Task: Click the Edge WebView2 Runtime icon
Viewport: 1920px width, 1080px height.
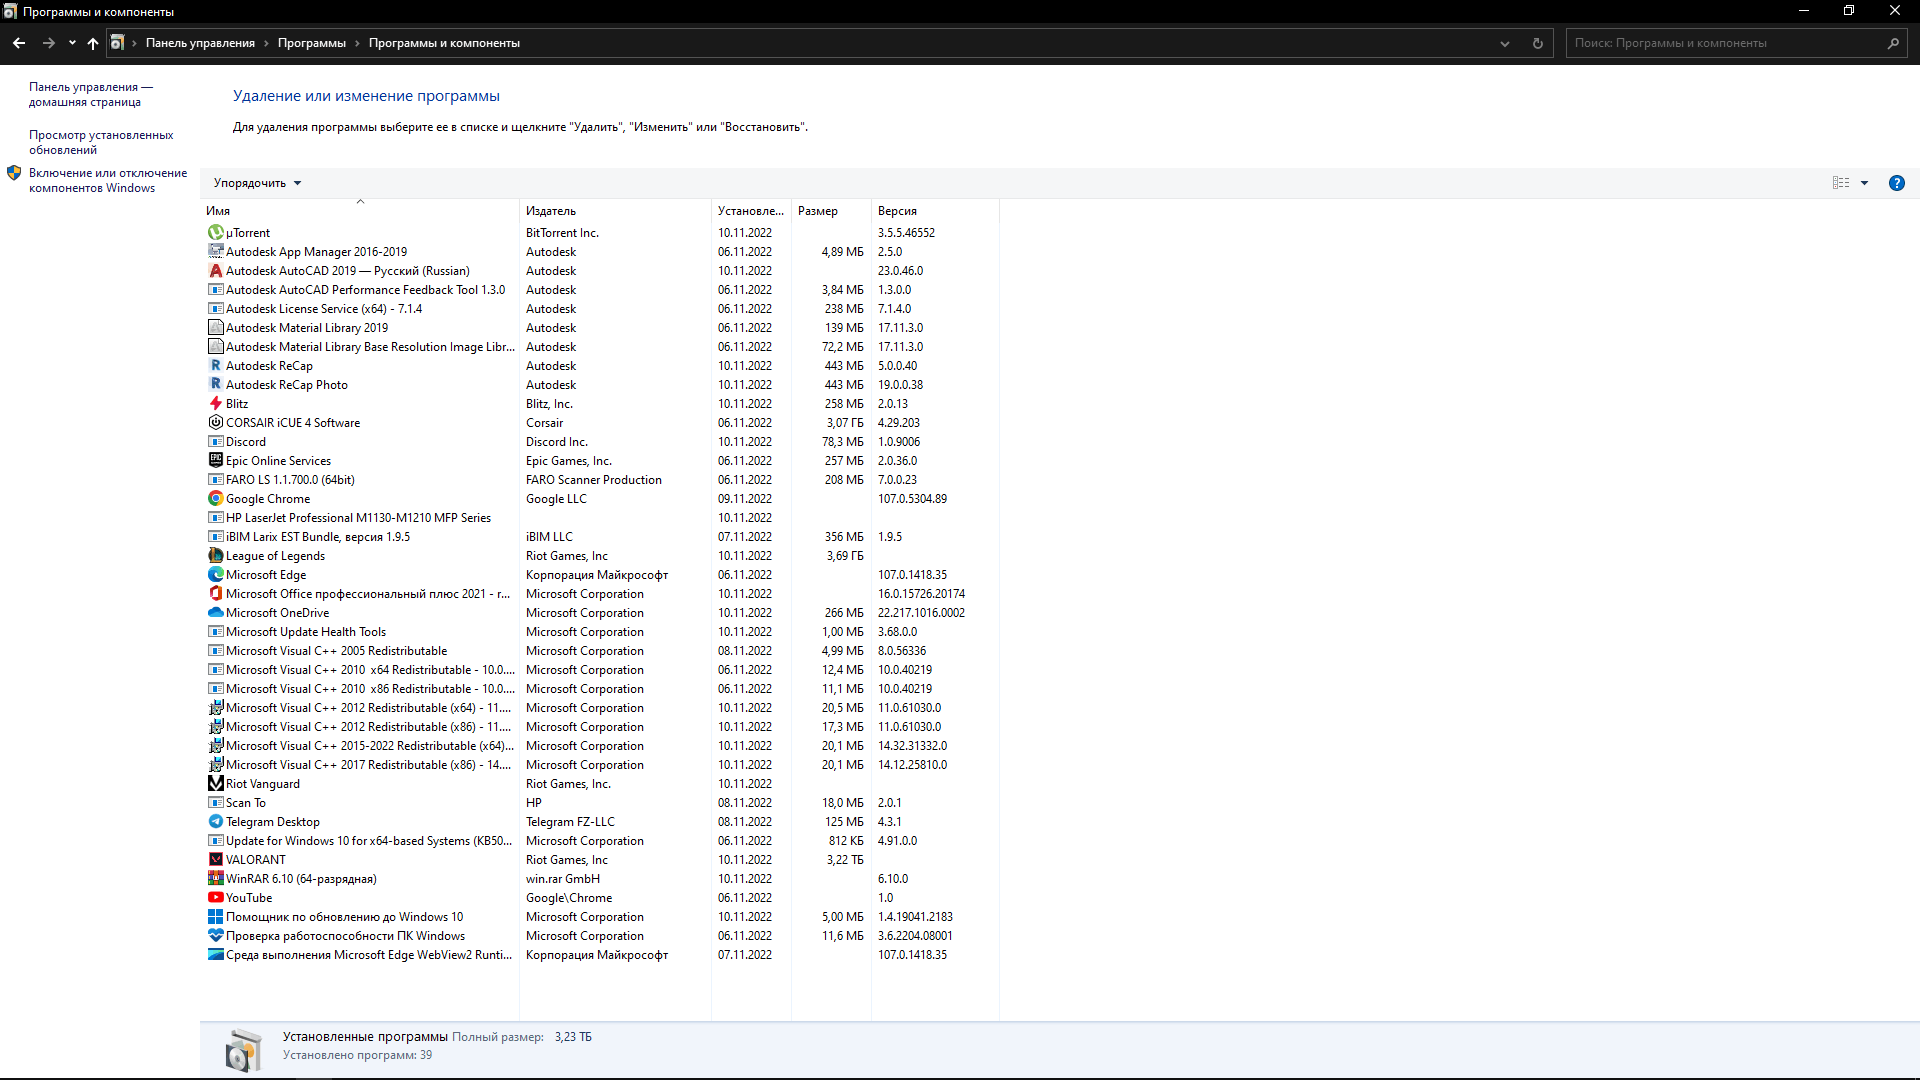Action: [215, 954]
